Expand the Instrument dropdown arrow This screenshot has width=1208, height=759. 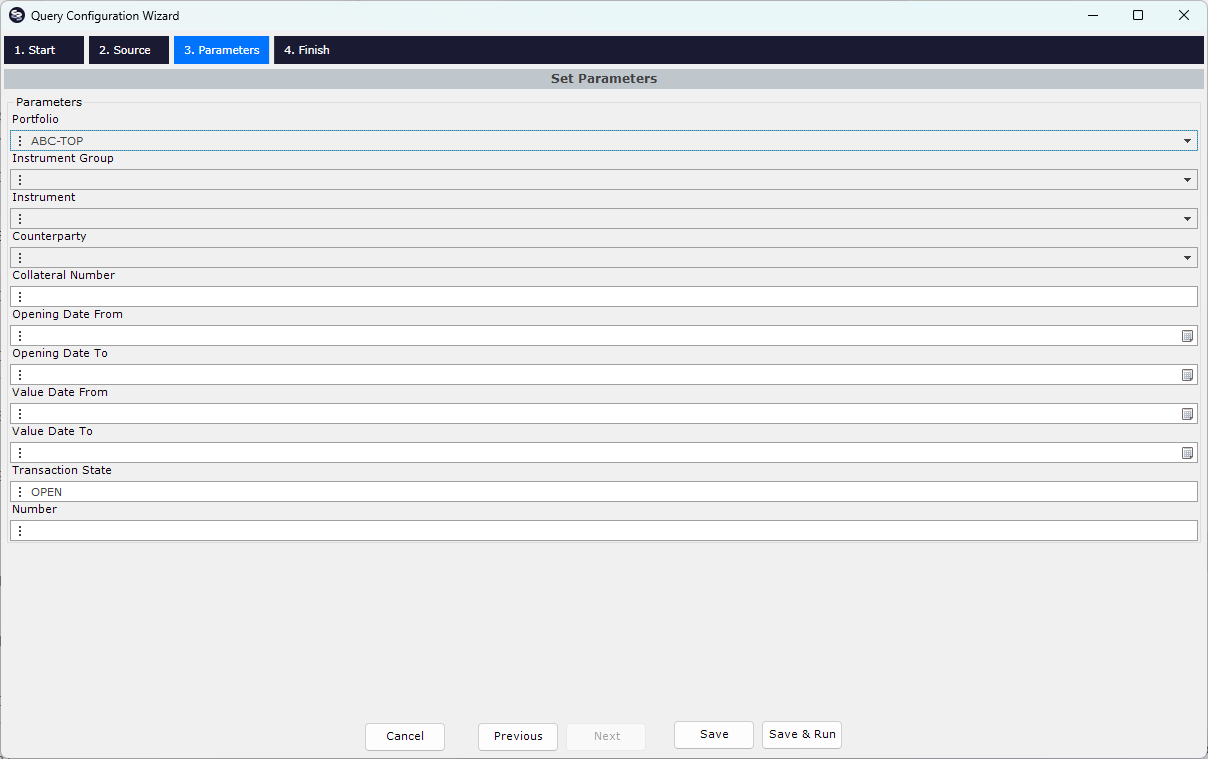coord(1188,219)
